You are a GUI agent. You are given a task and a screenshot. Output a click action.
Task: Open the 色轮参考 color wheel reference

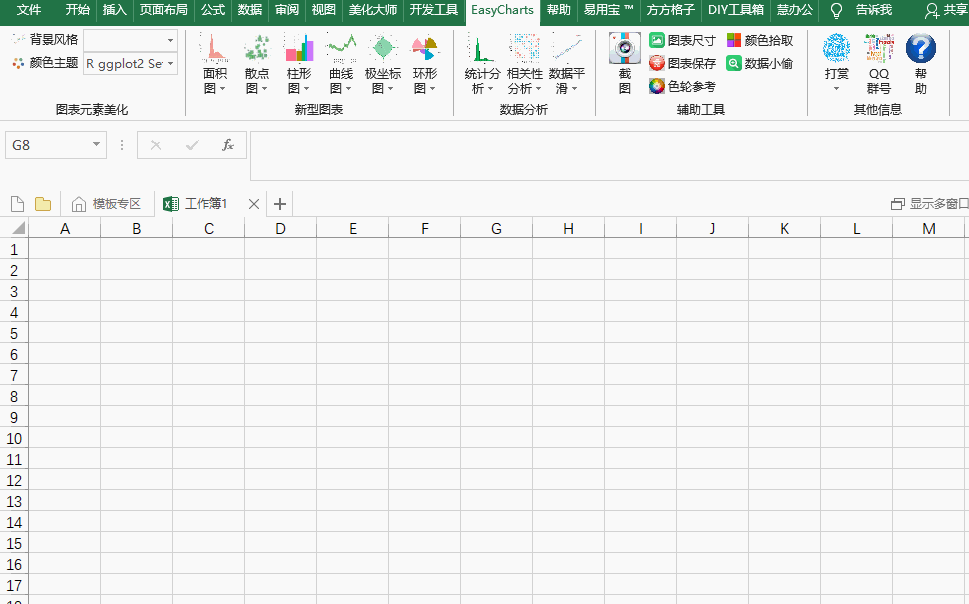pos(680,85)
